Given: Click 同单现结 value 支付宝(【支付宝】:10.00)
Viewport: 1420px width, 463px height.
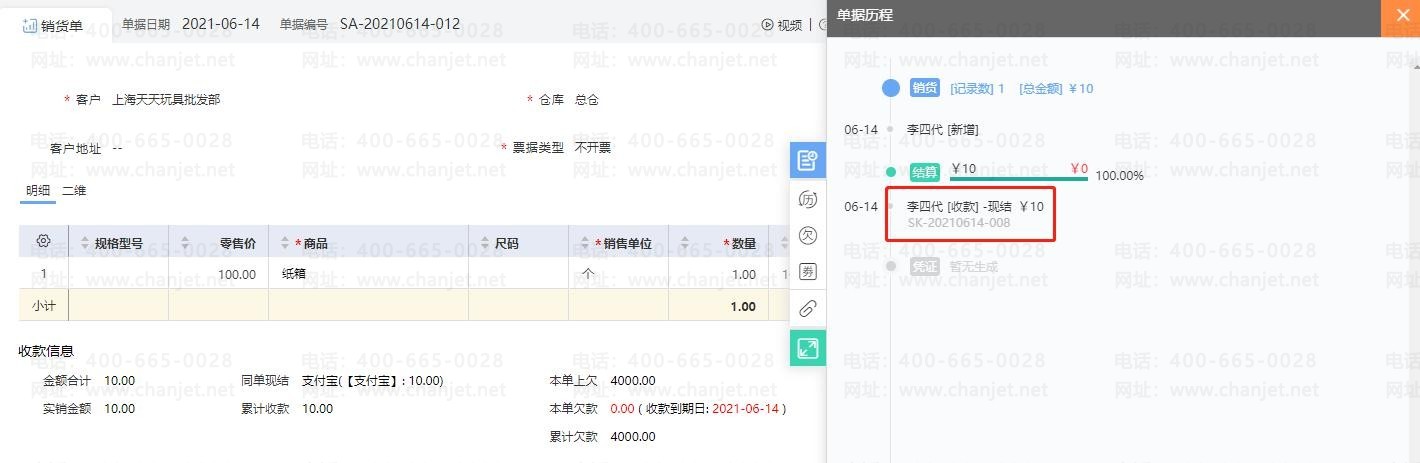Looking at the screenshot, I should [x=372, y=380].
